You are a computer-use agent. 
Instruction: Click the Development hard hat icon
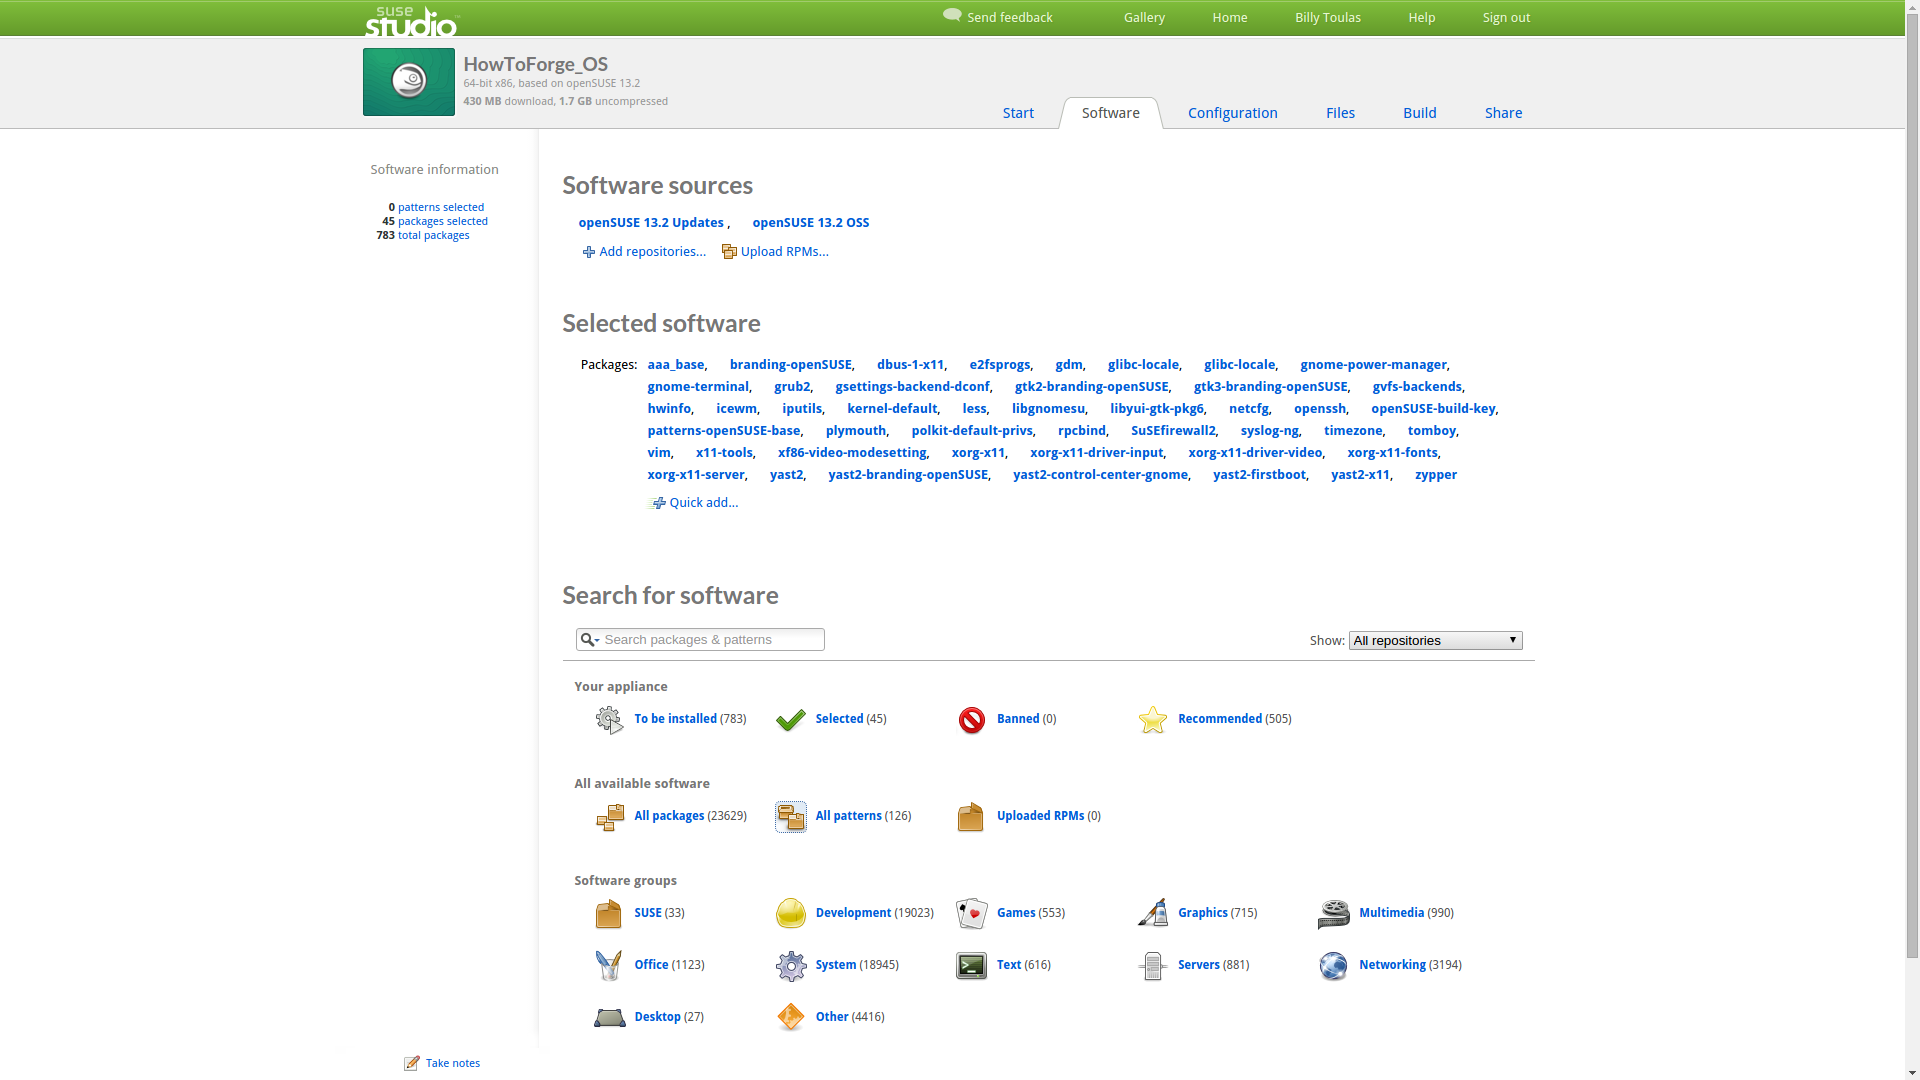[791, 914]
